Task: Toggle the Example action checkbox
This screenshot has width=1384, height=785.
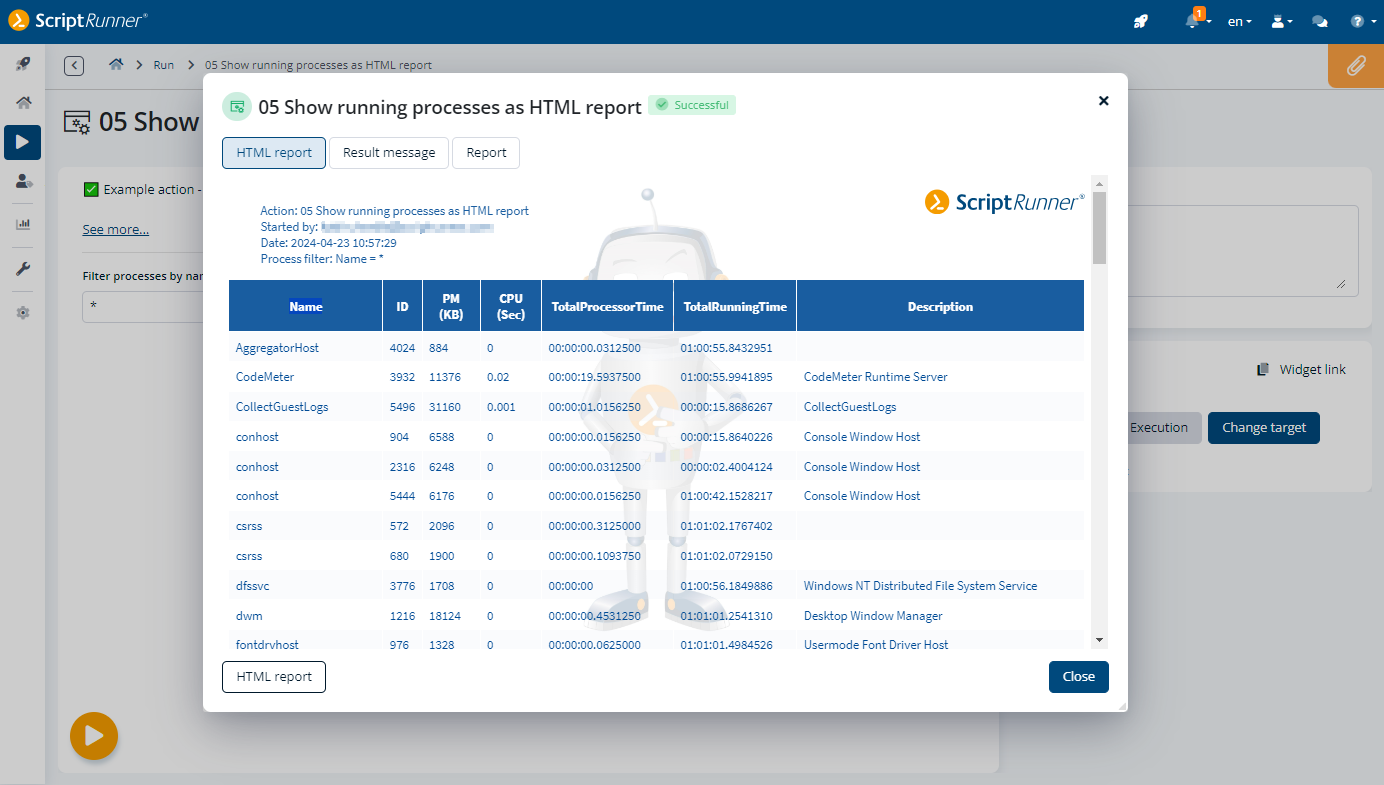Action: (x=91, y=189)
